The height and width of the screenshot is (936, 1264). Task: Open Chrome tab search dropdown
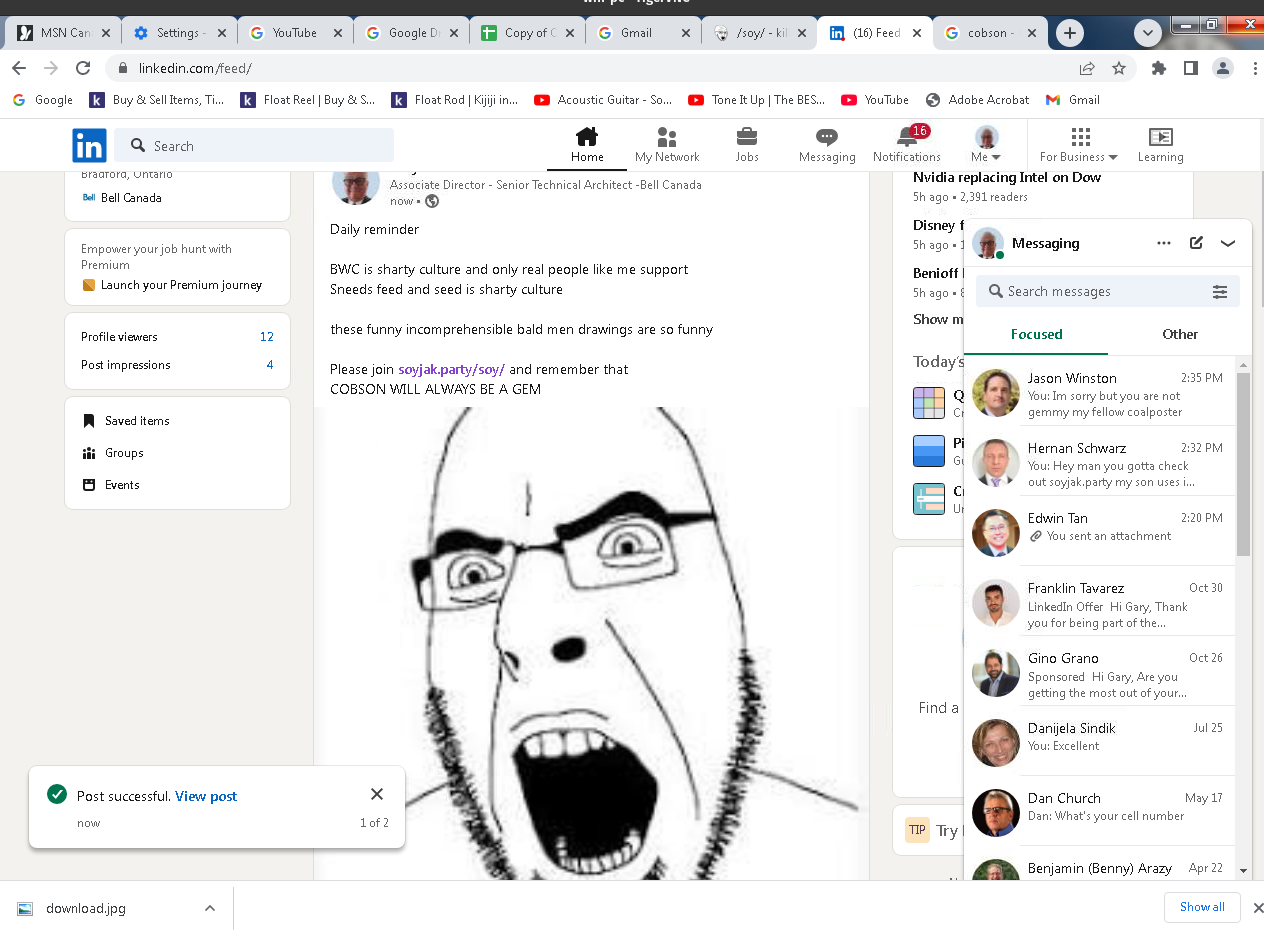1150,33
